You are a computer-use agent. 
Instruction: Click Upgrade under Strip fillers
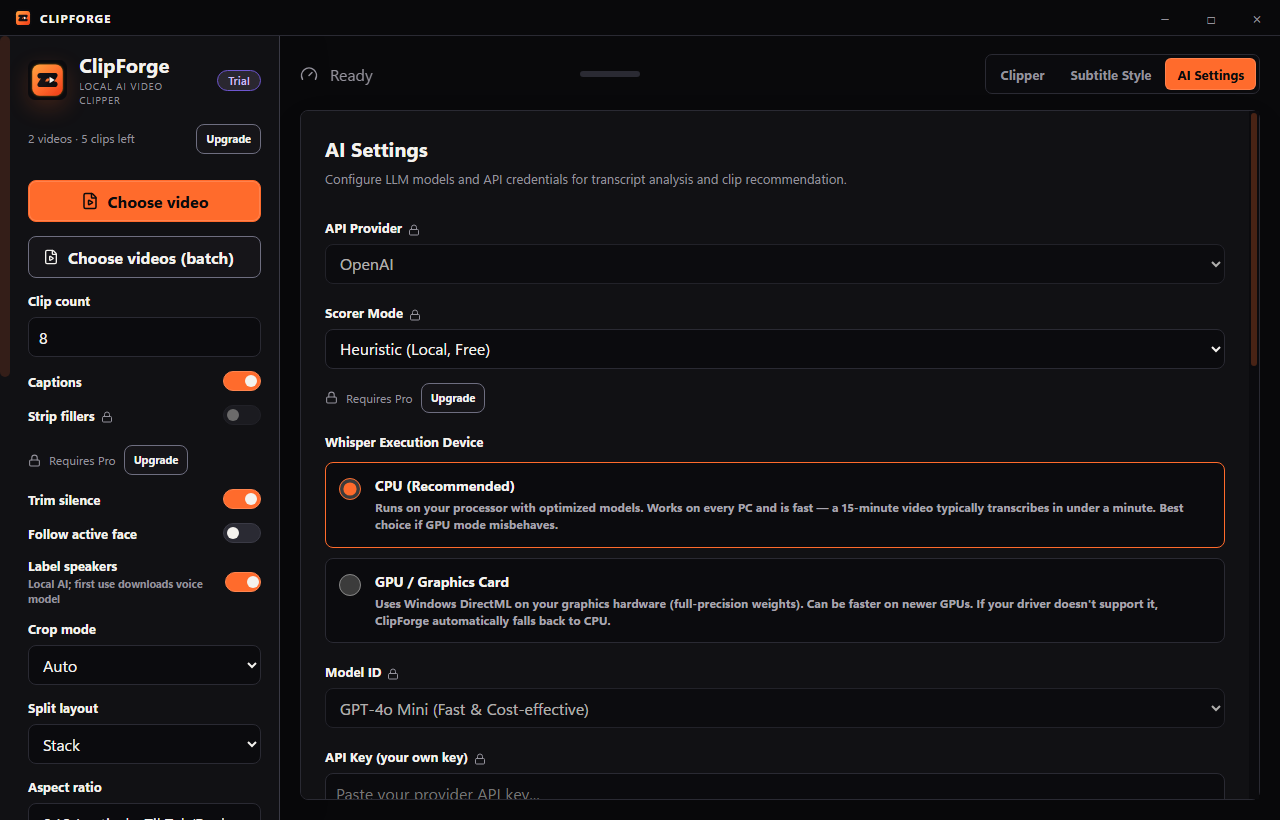156,460
